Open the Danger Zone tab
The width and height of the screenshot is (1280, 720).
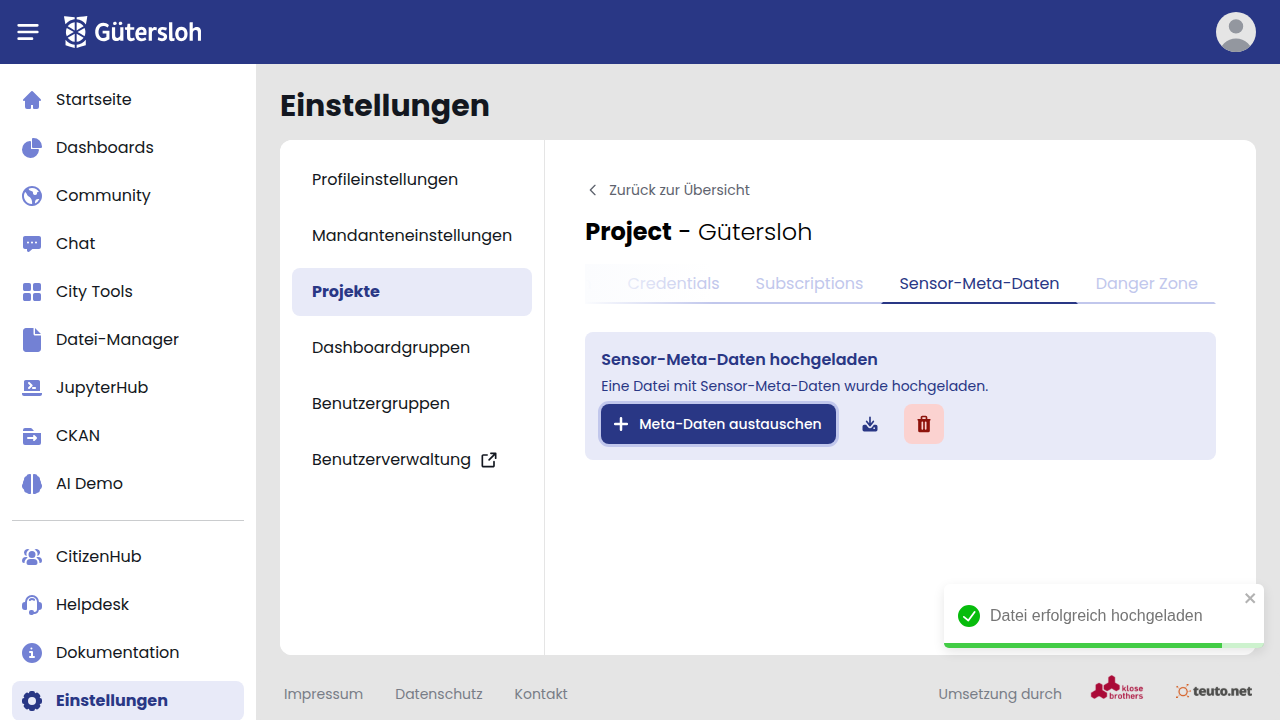pyautogui.click(x=1146, y=284)
